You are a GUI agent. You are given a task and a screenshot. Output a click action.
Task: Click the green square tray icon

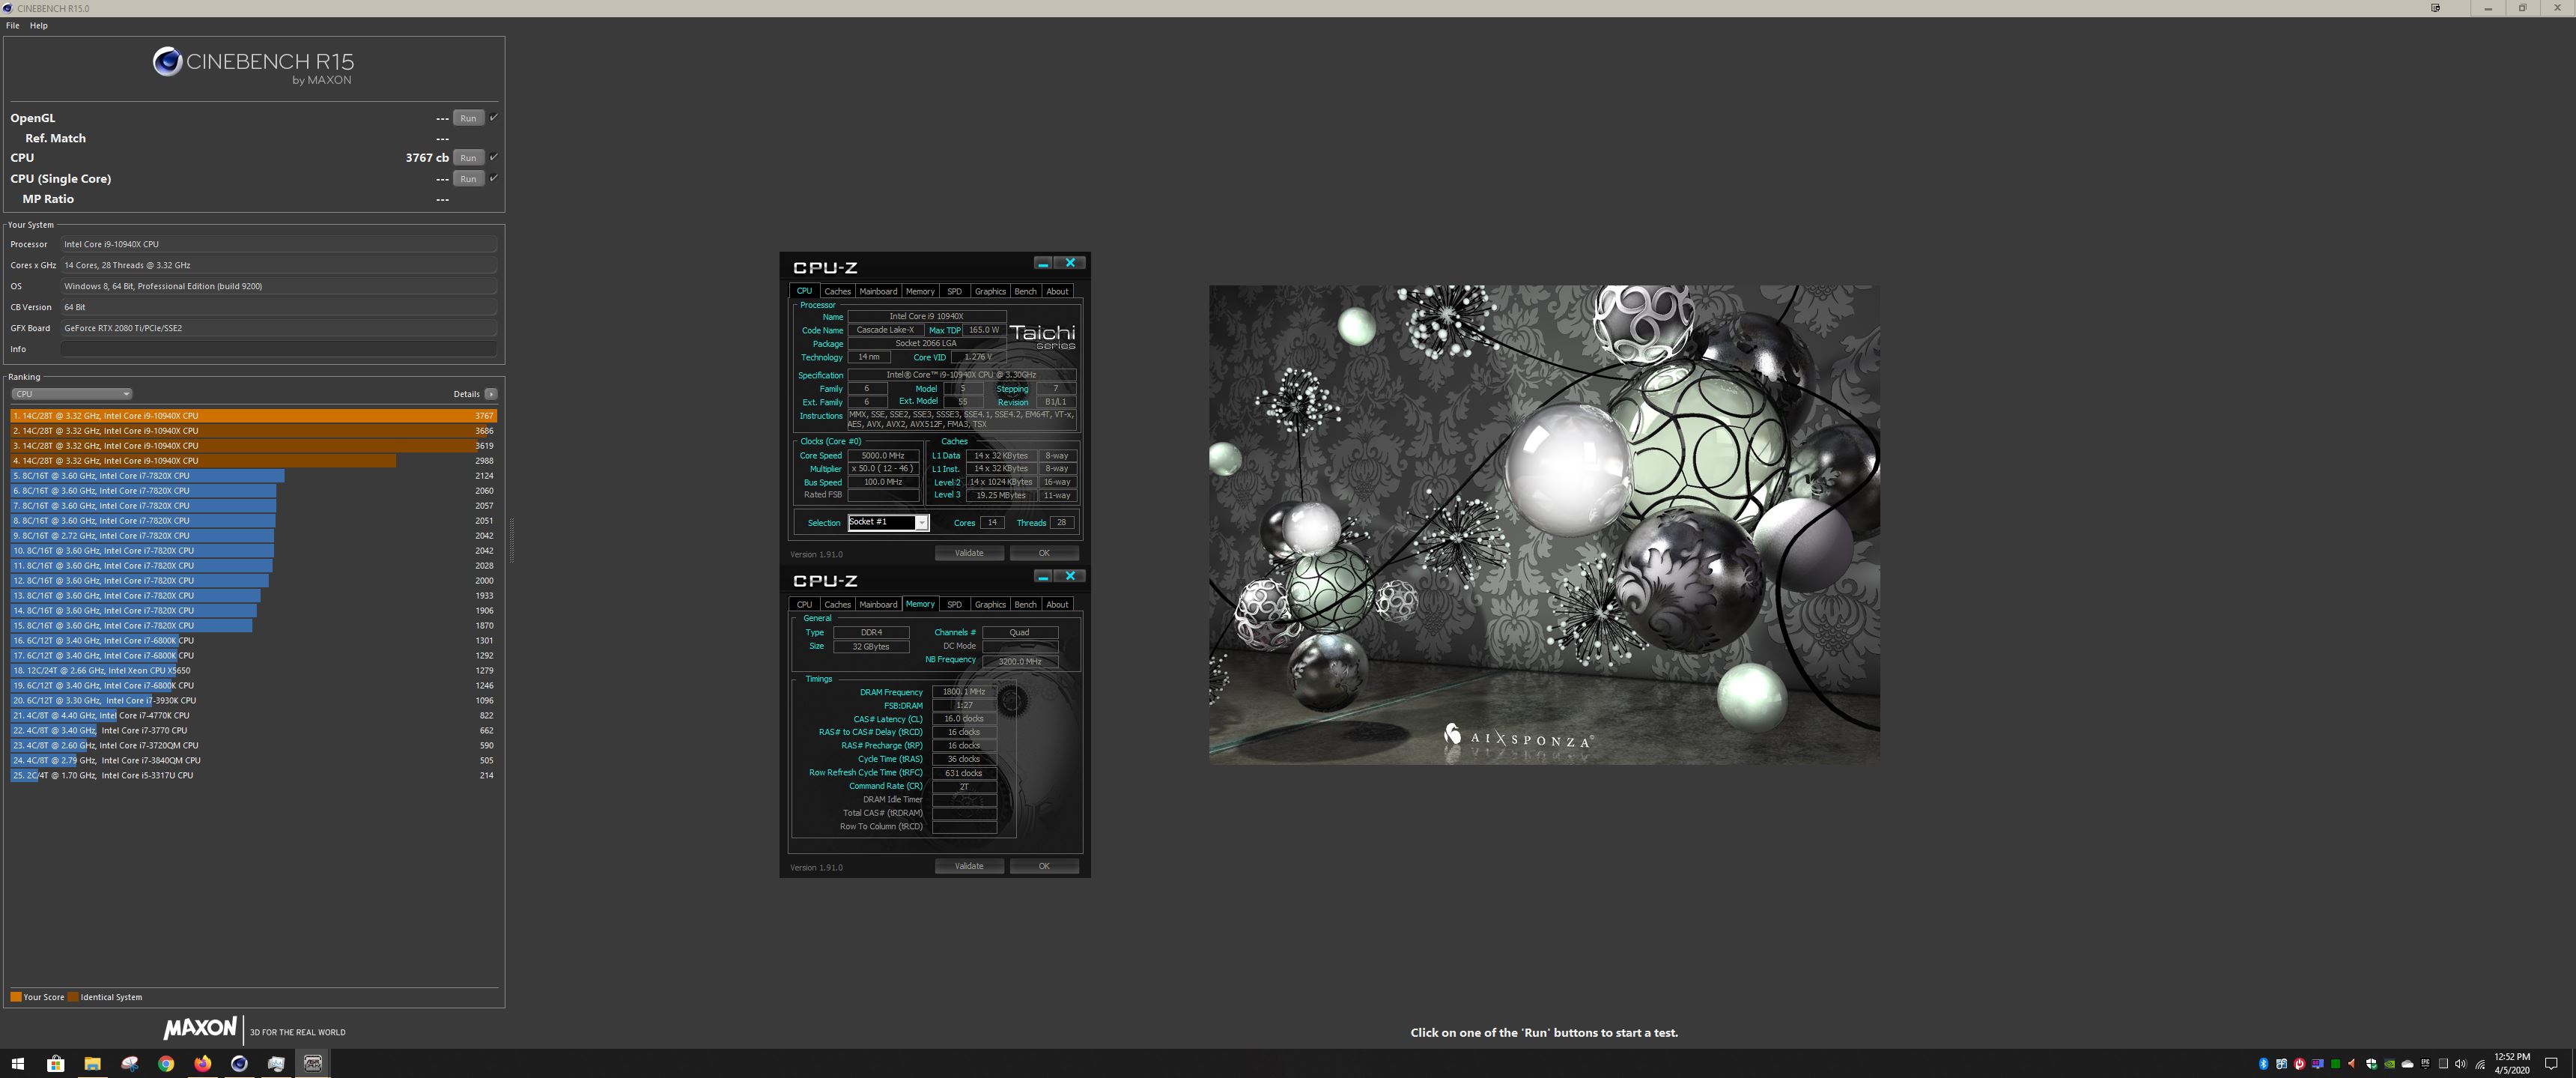tap(2336, 1064)
